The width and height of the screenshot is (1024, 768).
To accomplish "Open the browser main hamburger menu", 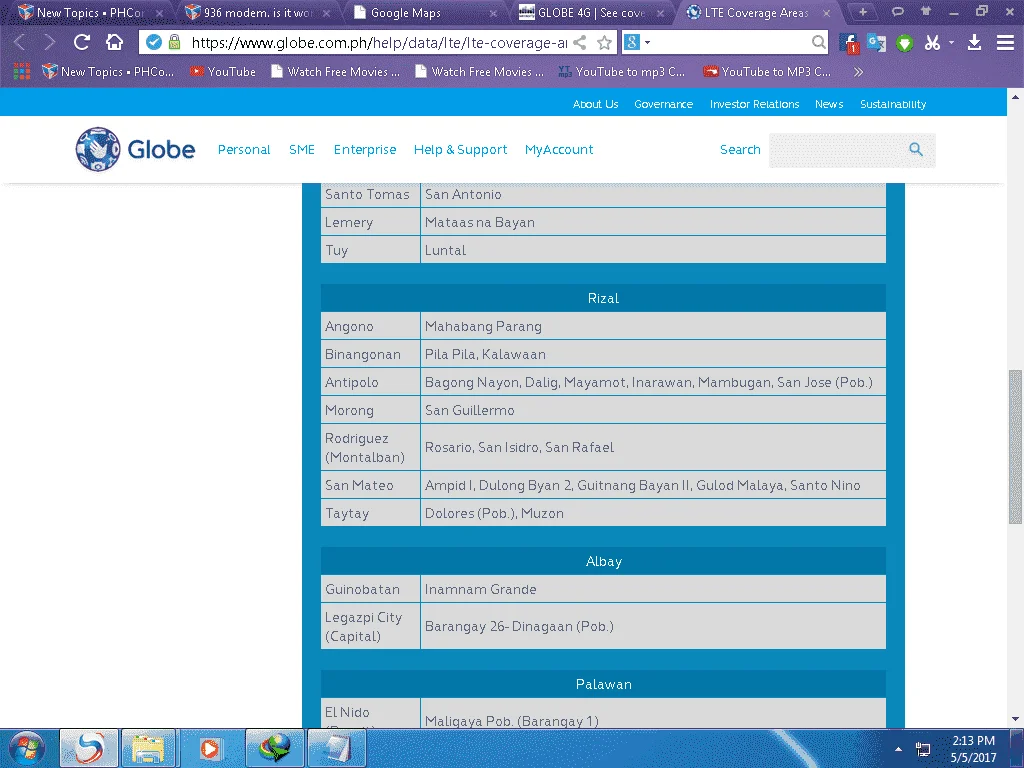I will click(x=1005, y=43).
